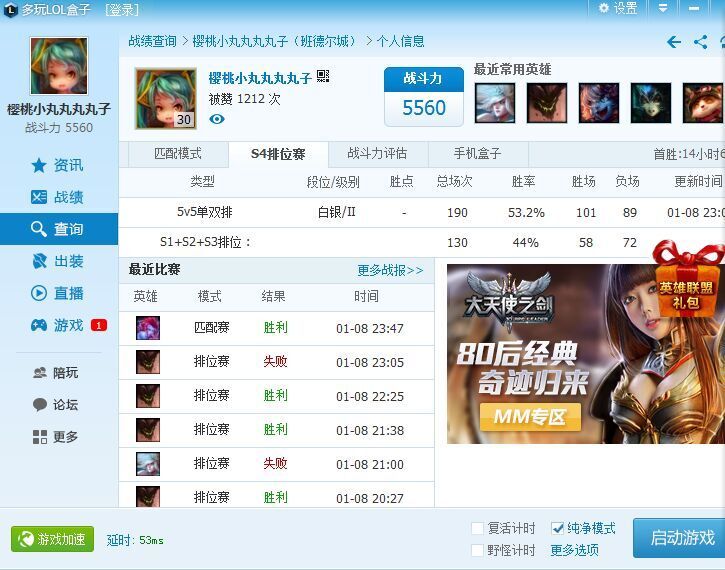Click the 战斗力 5560 score box
Image resolution: width=725 pixels, height=570 pixels.
coord(424,97)
